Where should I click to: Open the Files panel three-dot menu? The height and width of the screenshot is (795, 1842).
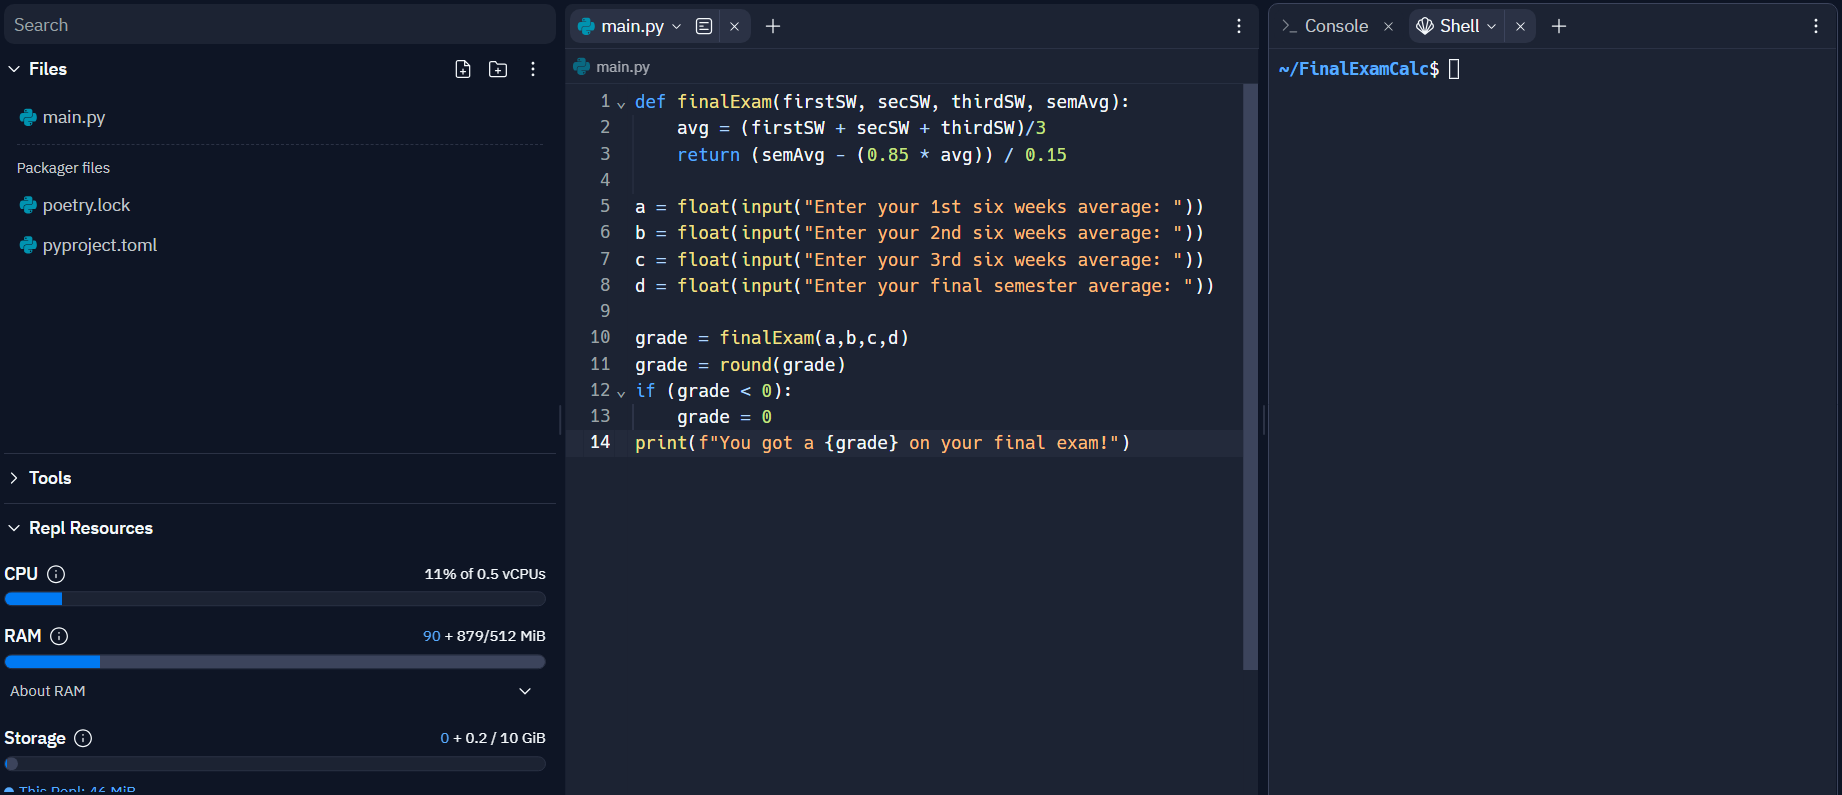pos(533,69)
